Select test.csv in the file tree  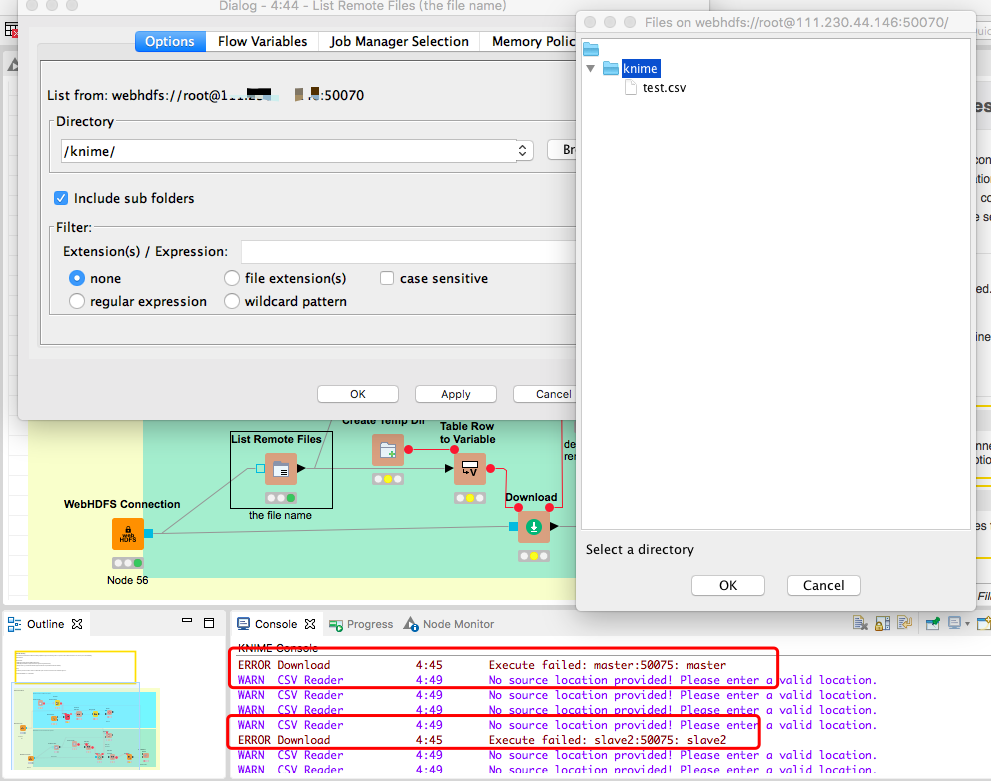point(664,88)
